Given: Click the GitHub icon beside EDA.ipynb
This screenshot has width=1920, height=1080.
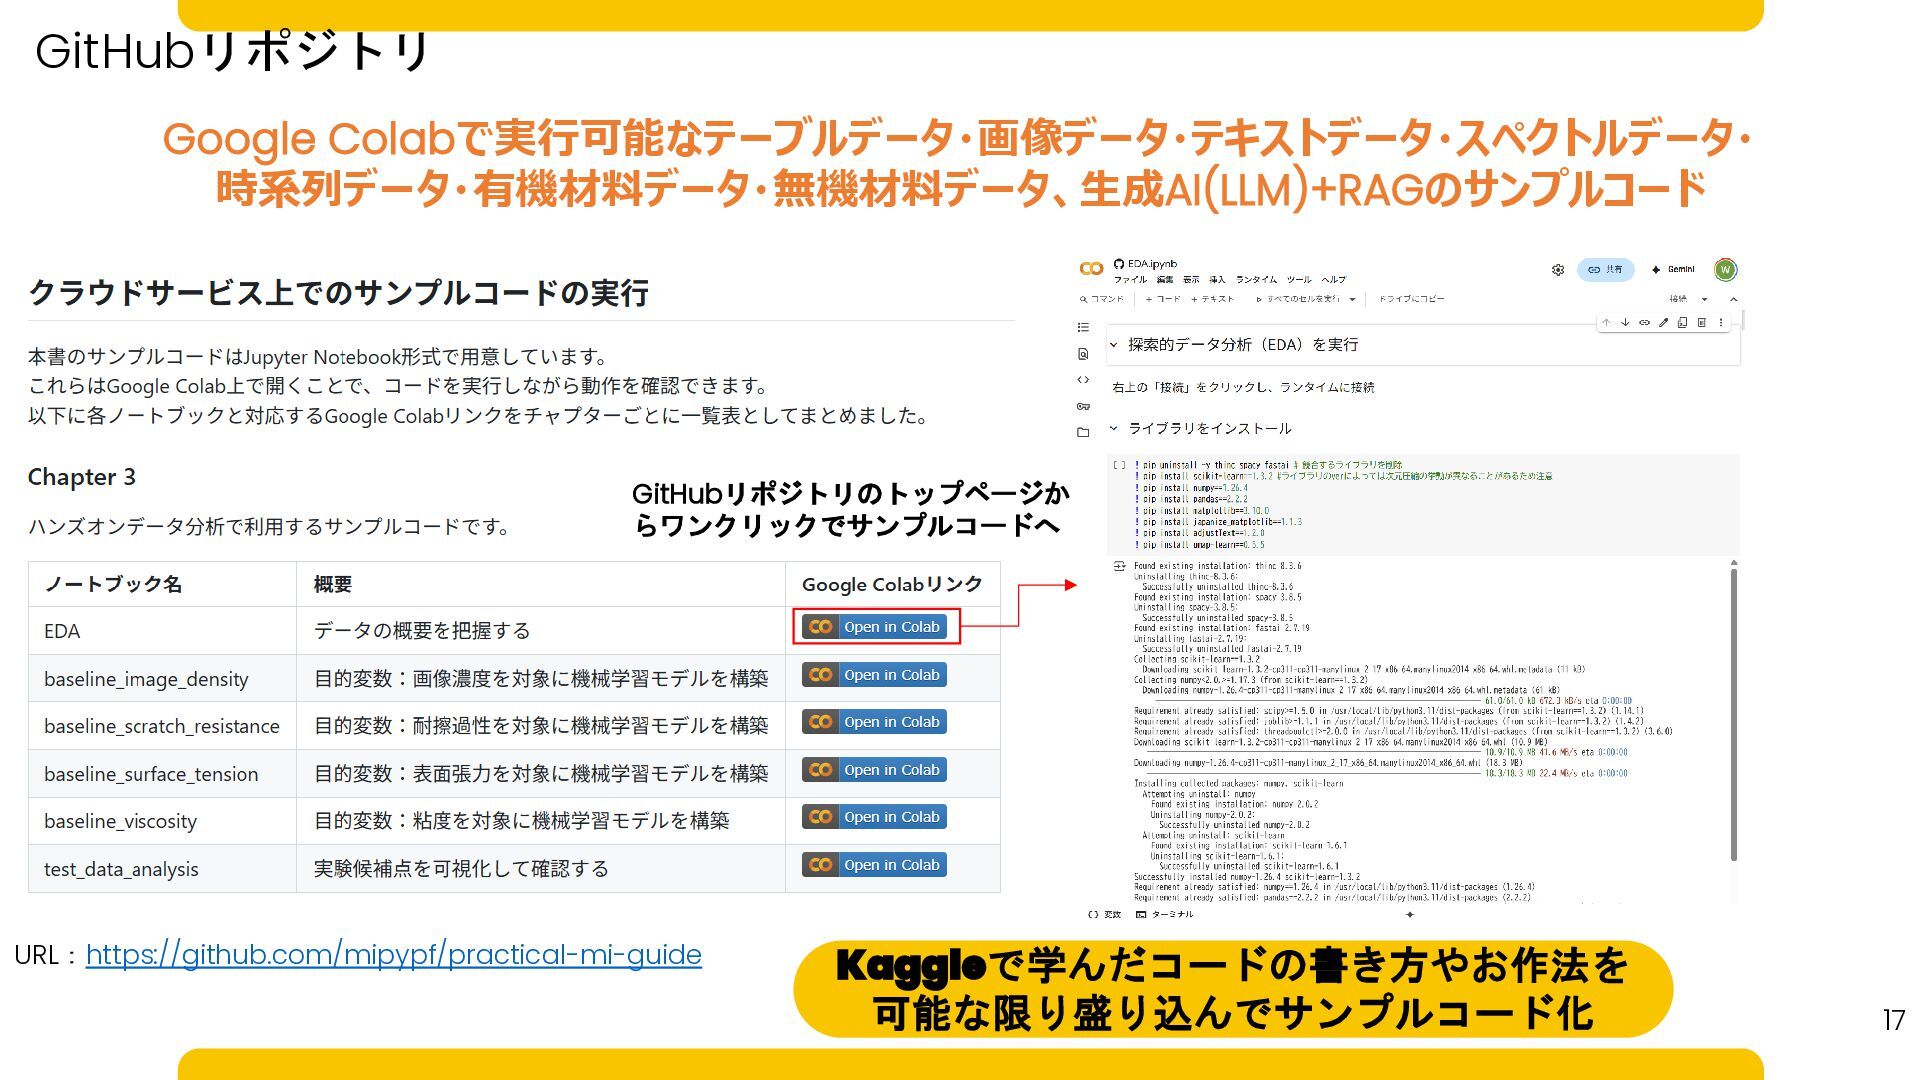Looking at the screenshot, I should (1119, 264).
